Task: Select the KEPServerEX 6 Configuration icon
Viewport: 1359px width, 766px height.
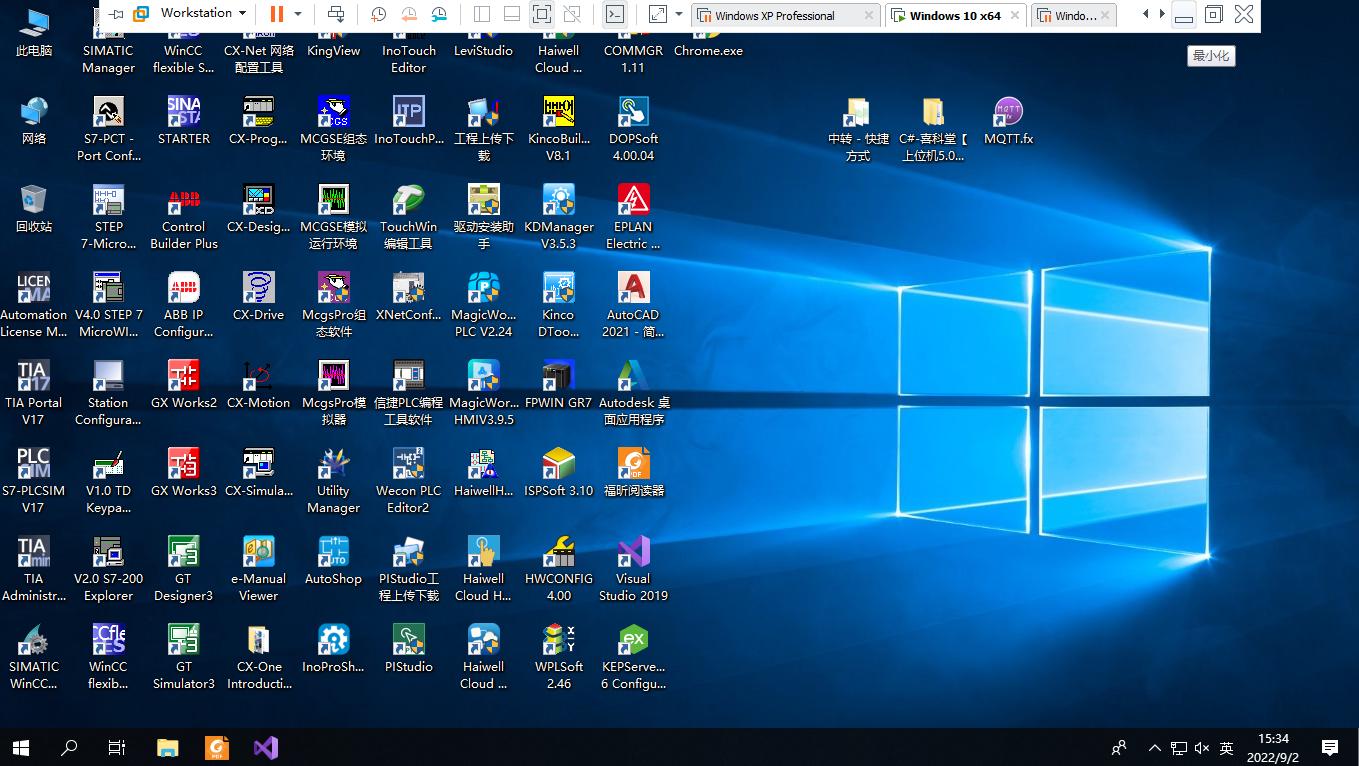Action: click(633, 641)
